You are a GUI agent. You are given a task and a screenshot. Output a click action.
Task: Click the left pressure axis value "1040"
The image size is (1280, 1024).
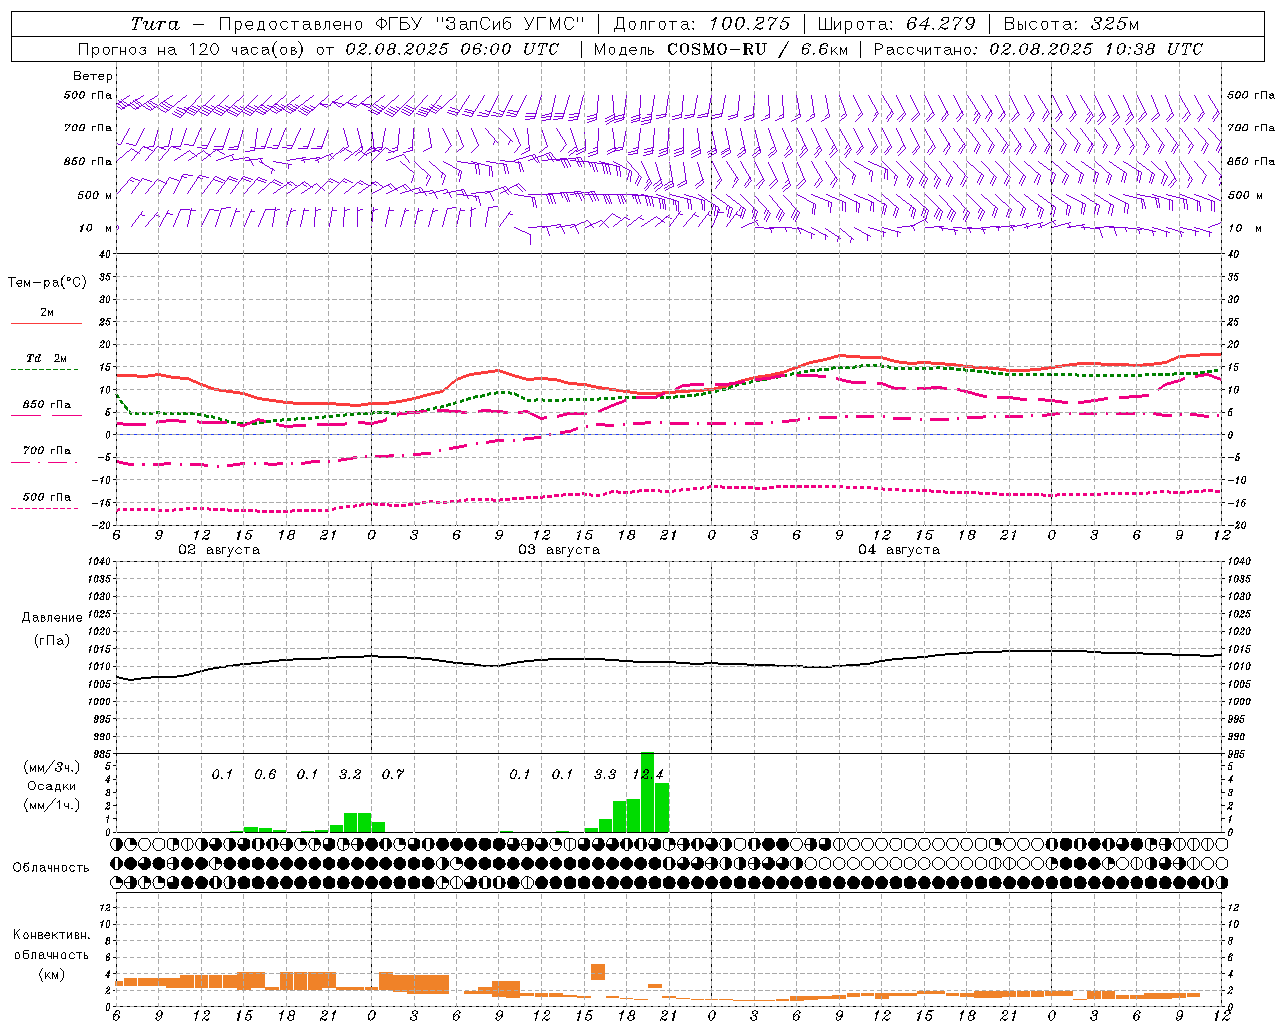100,562
